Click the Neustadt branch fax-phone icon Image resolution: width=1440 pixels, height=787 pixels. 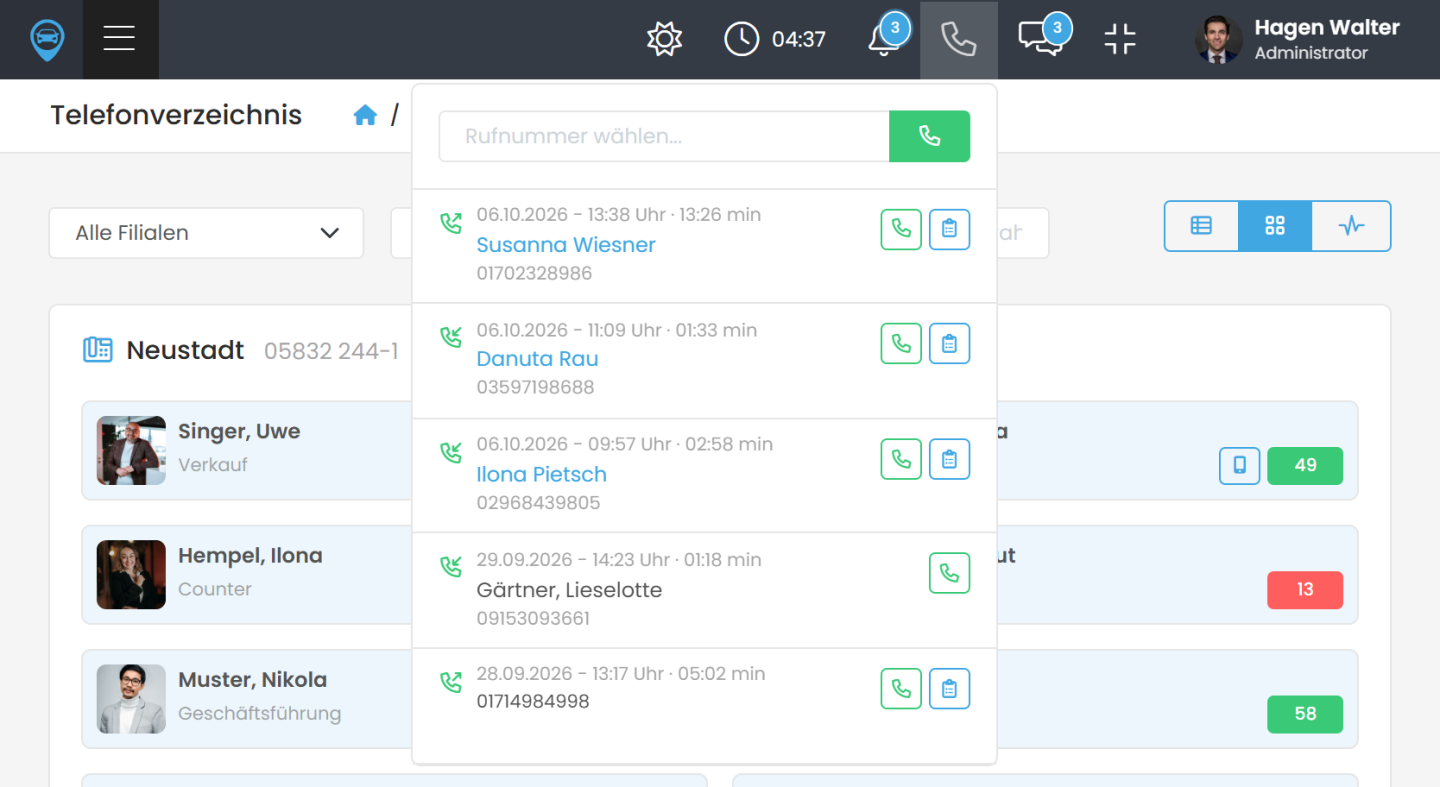point(98,350)
